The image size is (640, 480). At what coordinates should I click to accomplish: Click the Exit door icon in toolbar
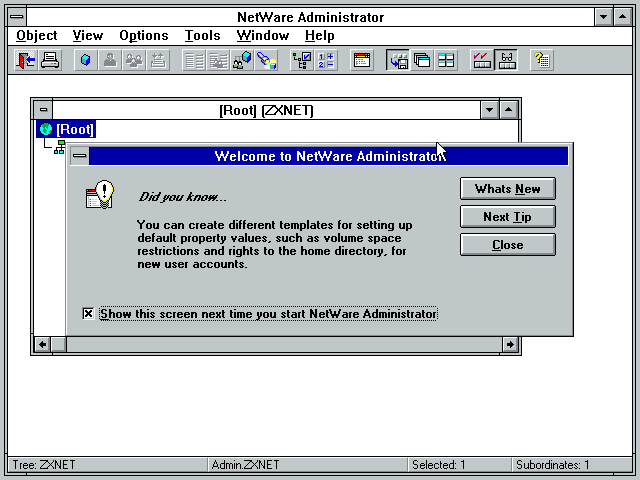point(25,60)
